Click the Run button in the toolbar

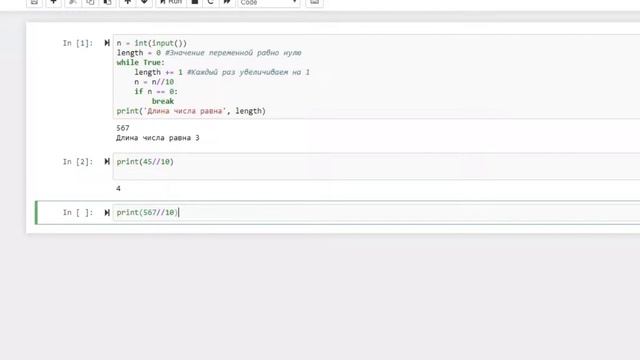point(171,2)
